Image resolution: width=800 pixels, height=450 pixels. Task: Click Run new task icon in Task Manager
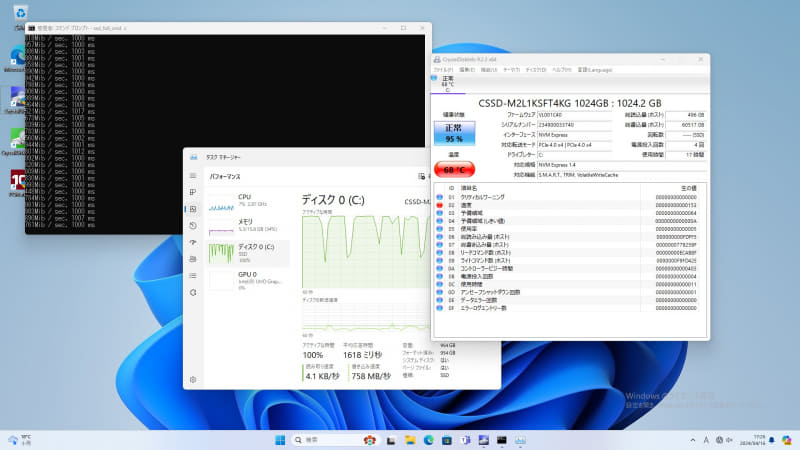tap(421, 177)
